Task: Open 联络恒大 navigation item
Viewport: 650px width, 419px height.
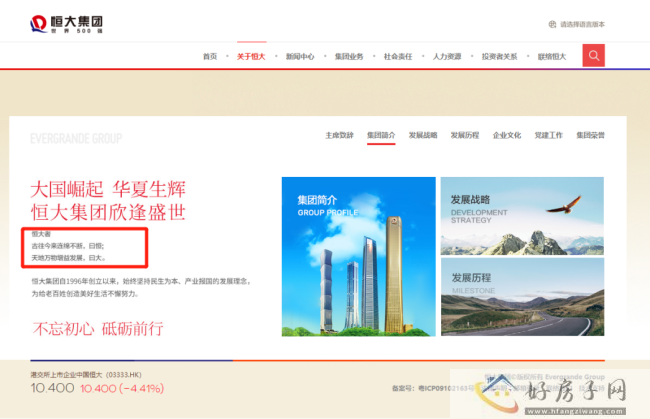Action: click(x=552, y=56)
